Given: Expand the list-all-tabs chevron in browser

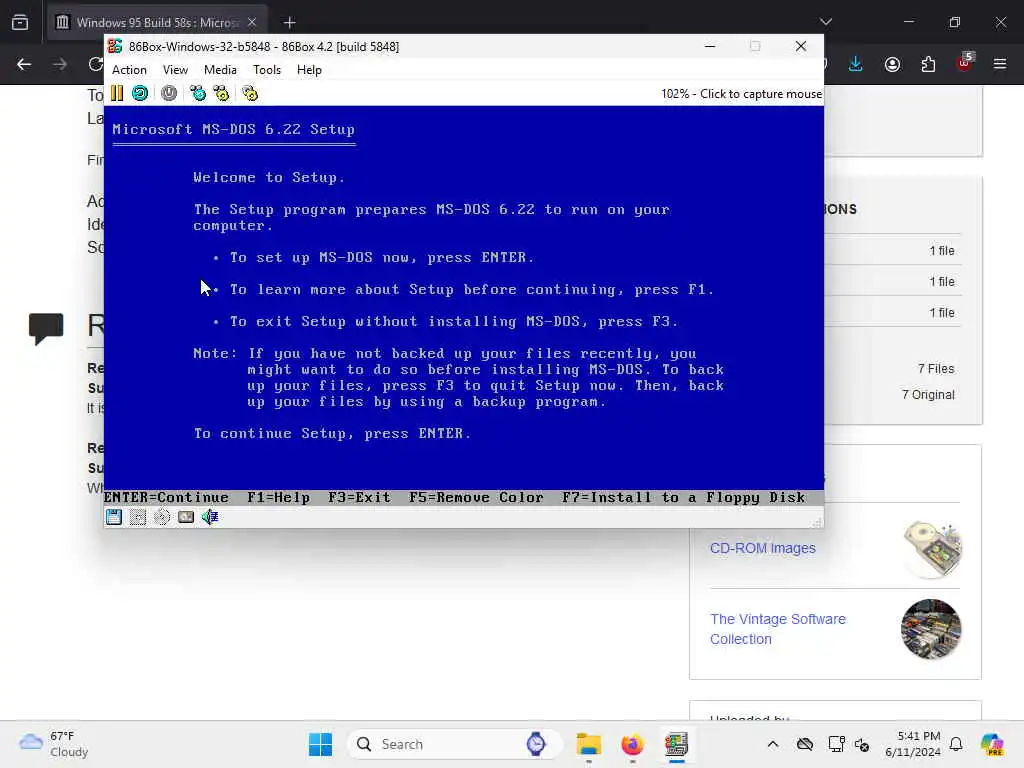Looking at the screenshot, I should pos(826,22).
